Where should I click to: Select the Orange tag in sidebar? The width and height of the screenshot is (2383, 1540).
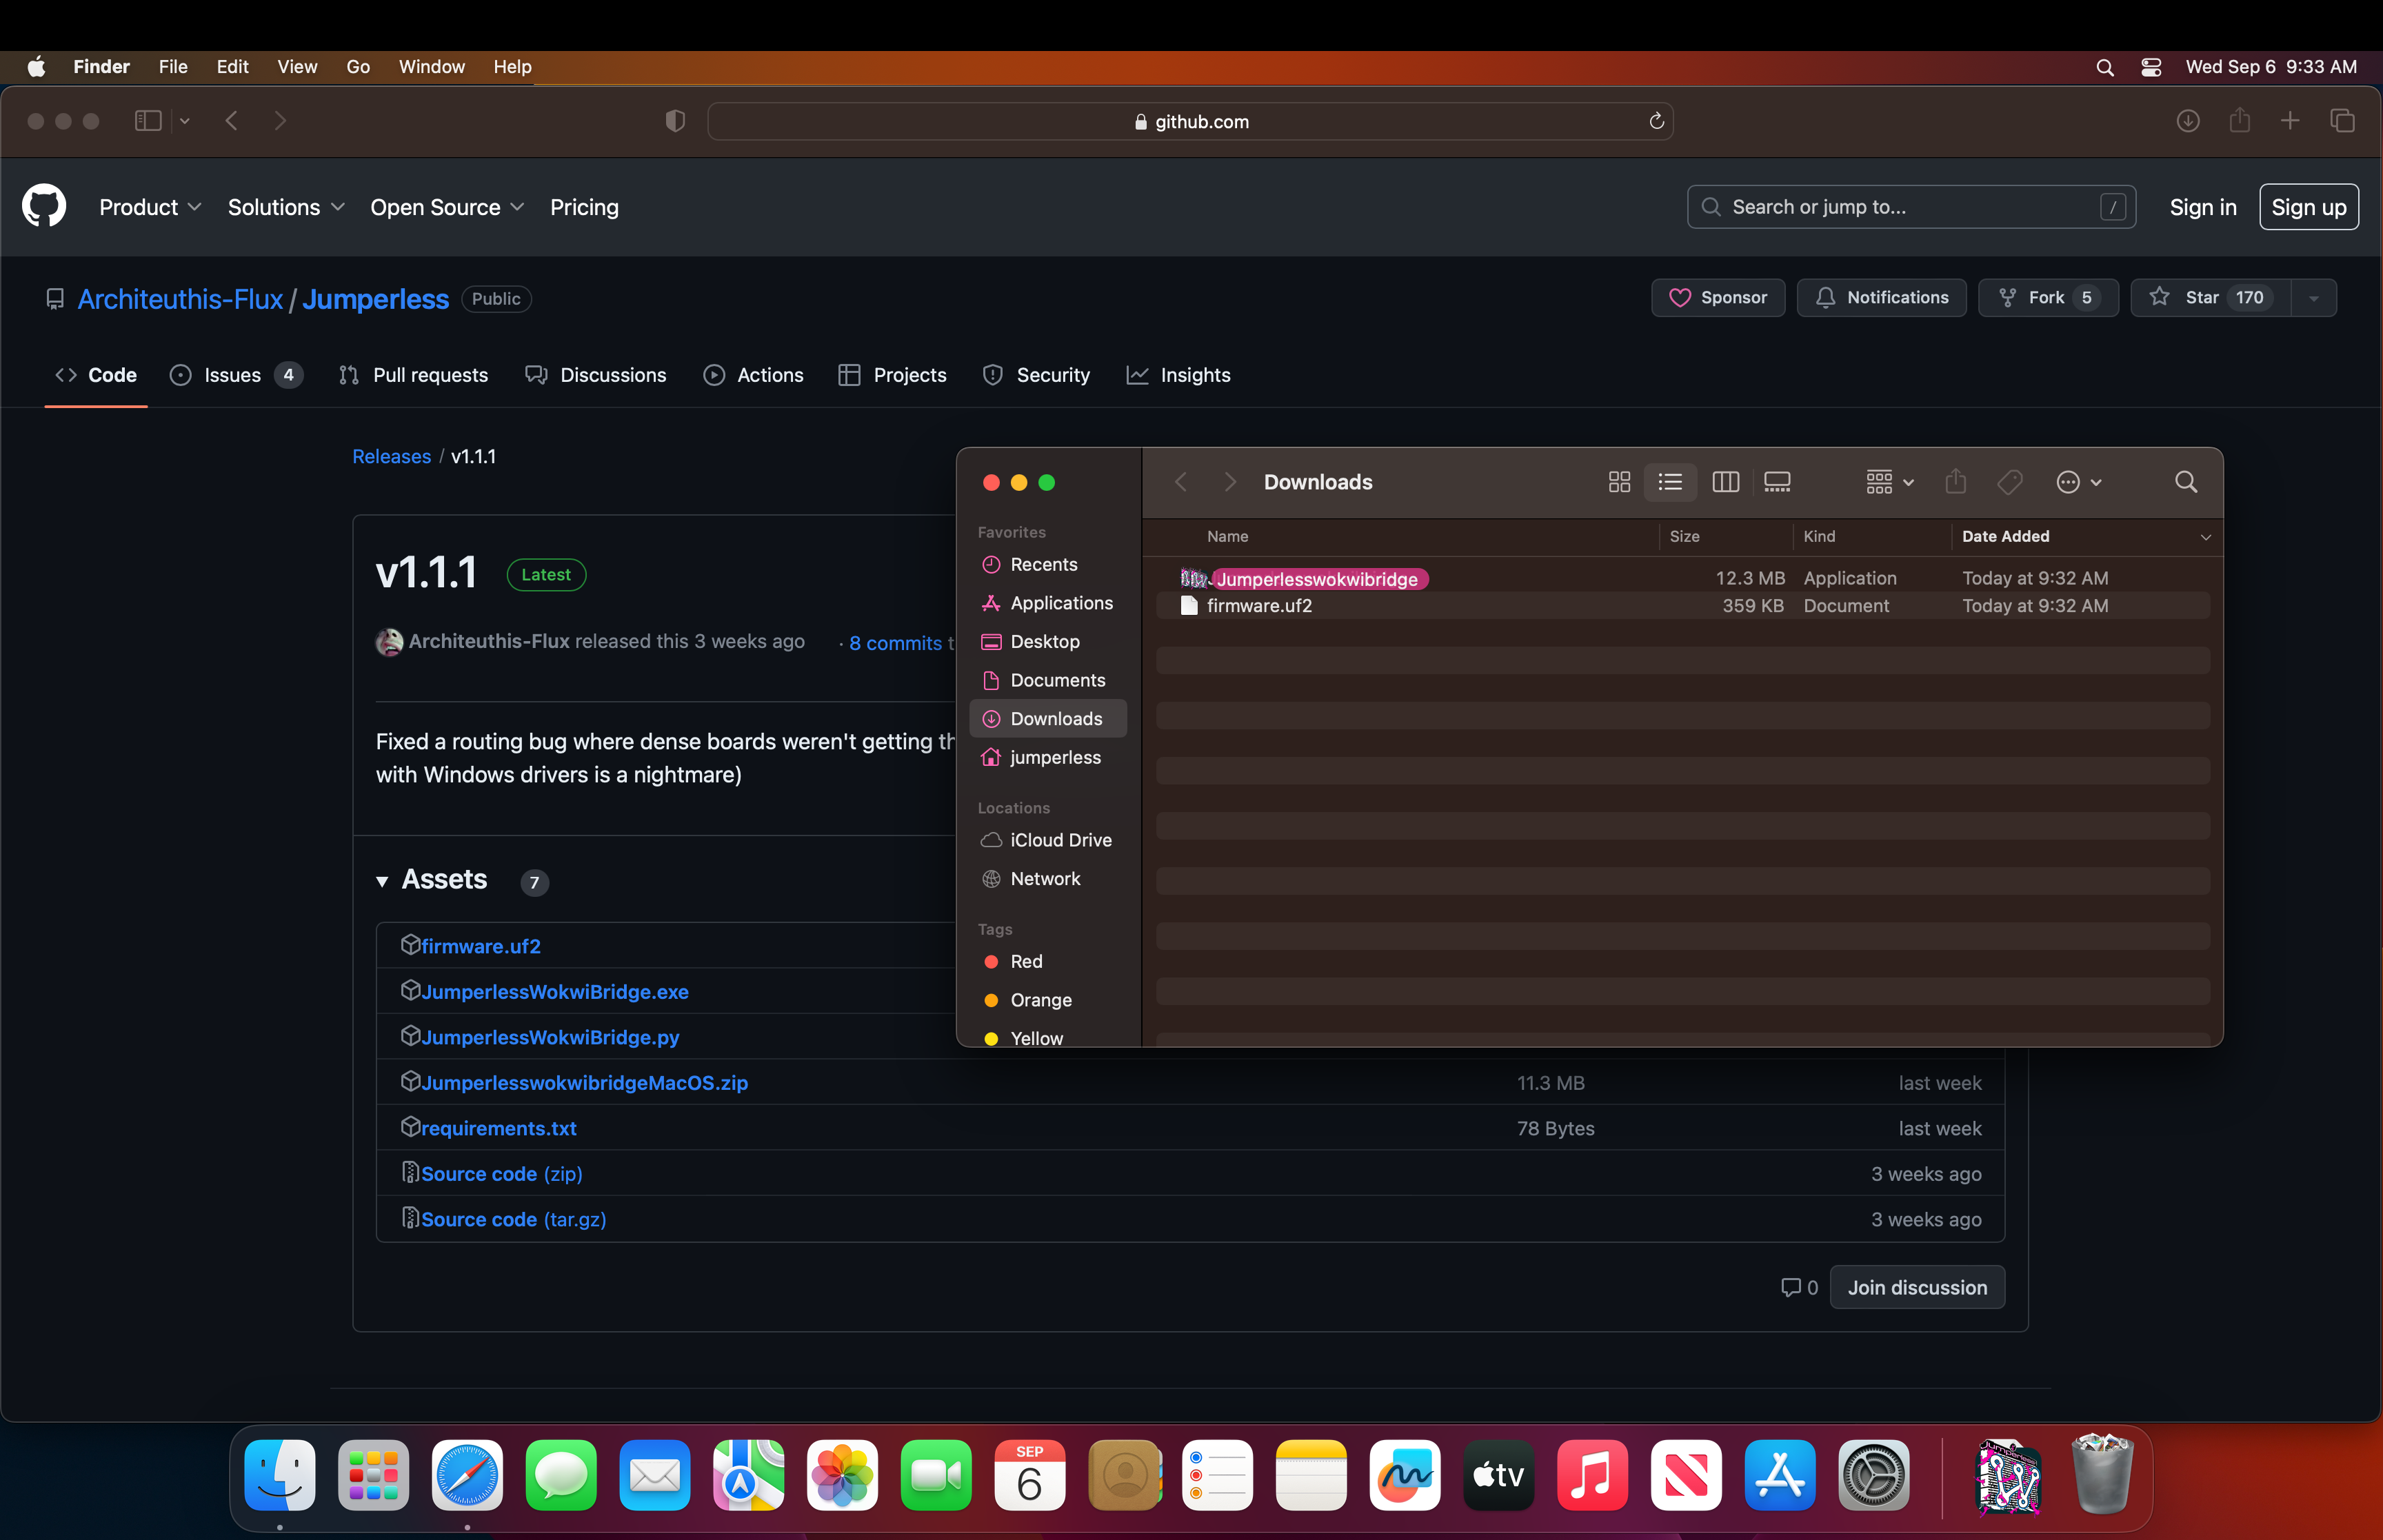[x=1040, y=1000]
